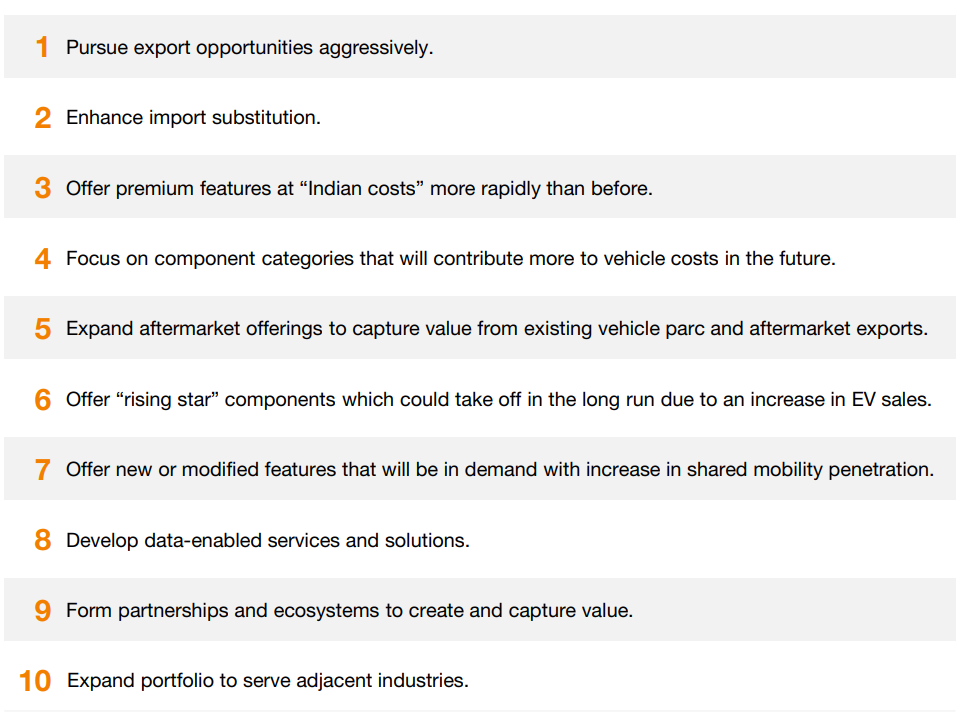Click the component categories vehicle costs line
The width and height of the screenshot is (961, 717).
[450, 259]
